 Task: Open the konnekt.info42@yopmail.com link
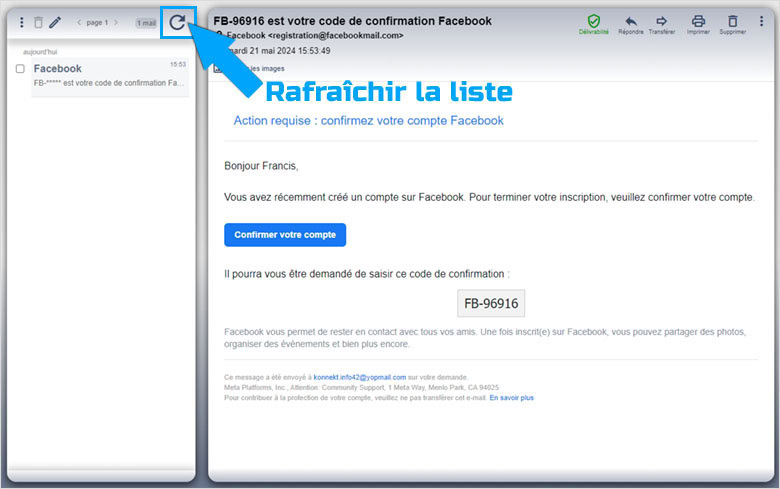pyautogui.click(x=360, y=378)
